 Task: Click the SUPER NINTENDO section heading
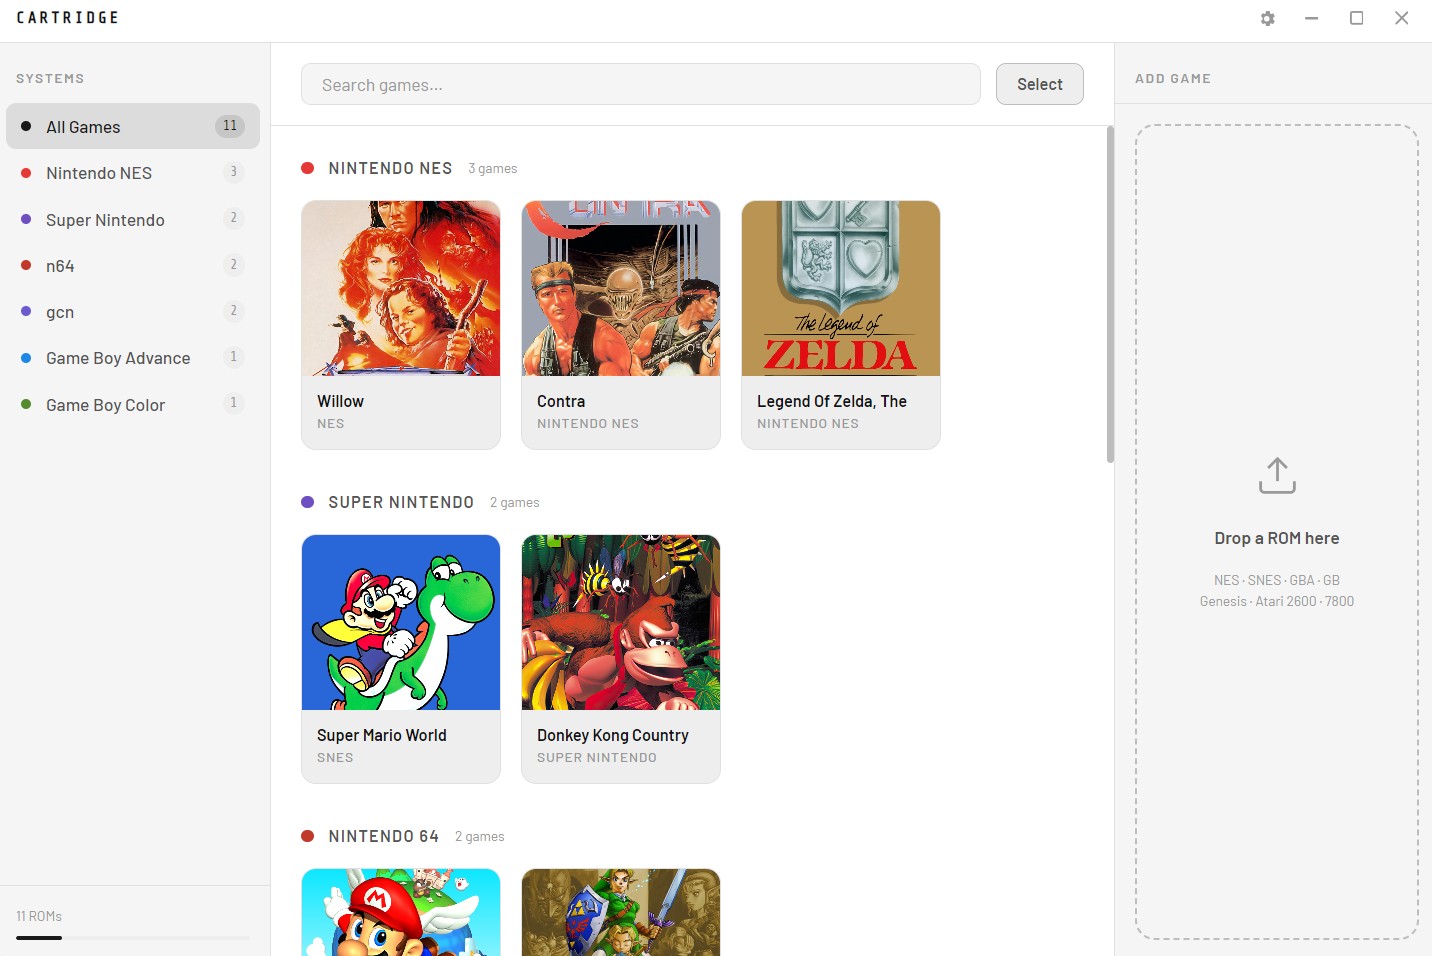pyautogui.click(x=401, y=502)
